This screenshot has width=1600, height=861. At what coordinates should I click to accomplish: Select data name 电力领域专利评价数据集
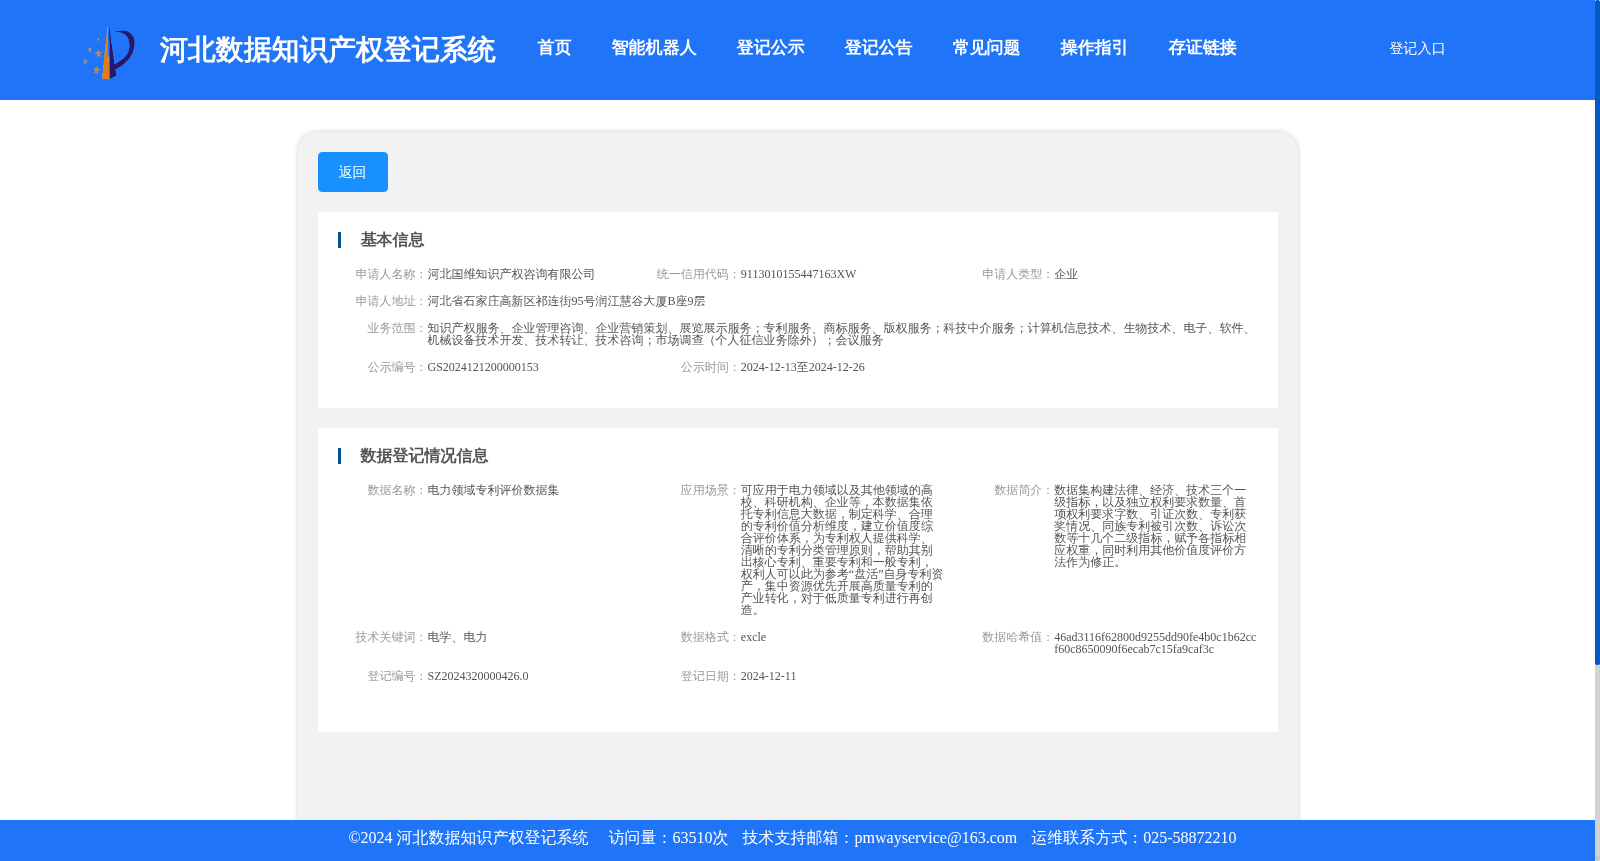pos(493,490)
